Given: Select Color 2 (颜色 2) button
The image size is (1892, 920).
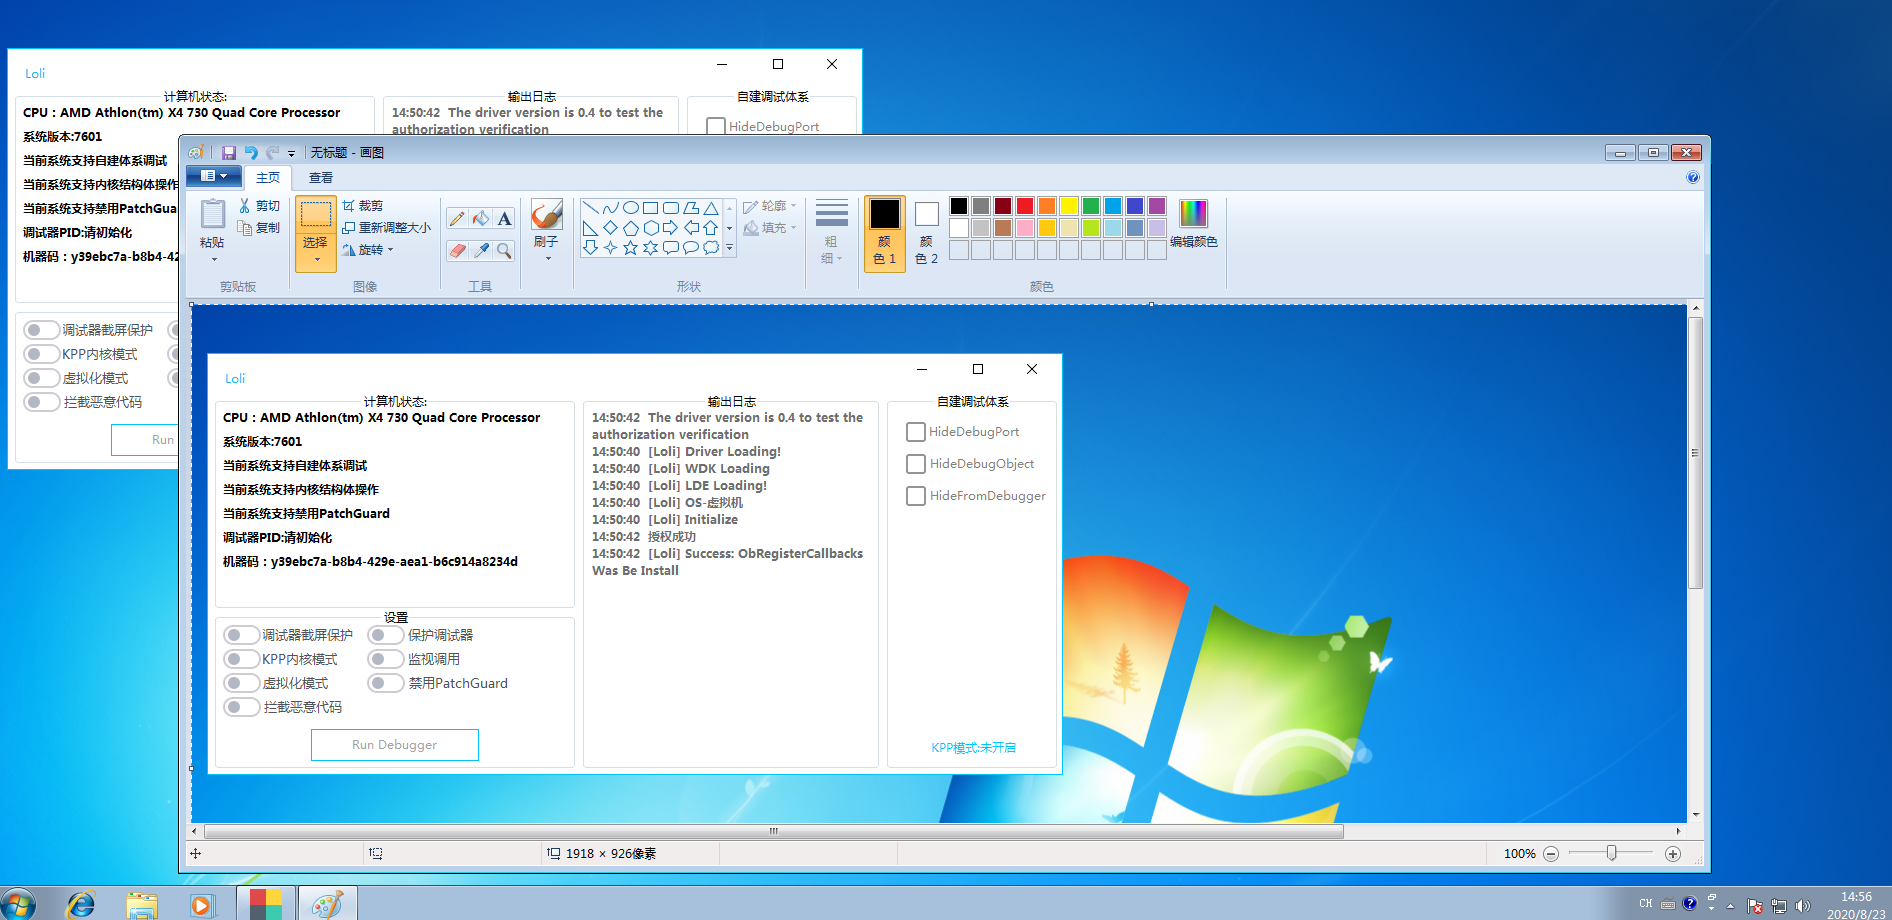Looking at the screenshot, I should pos(927,233).
